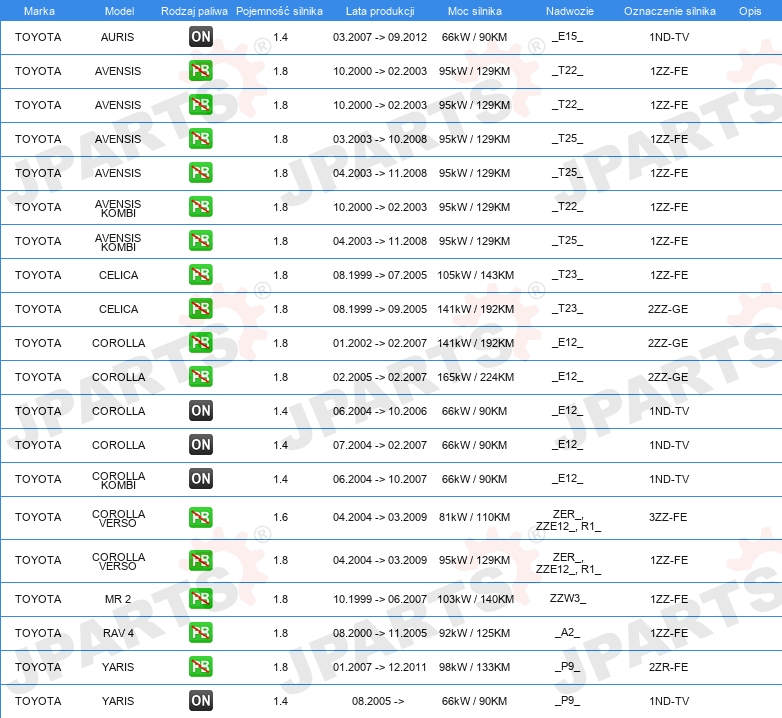Click the 02.2005 -> 02.2007 production years

380,377
